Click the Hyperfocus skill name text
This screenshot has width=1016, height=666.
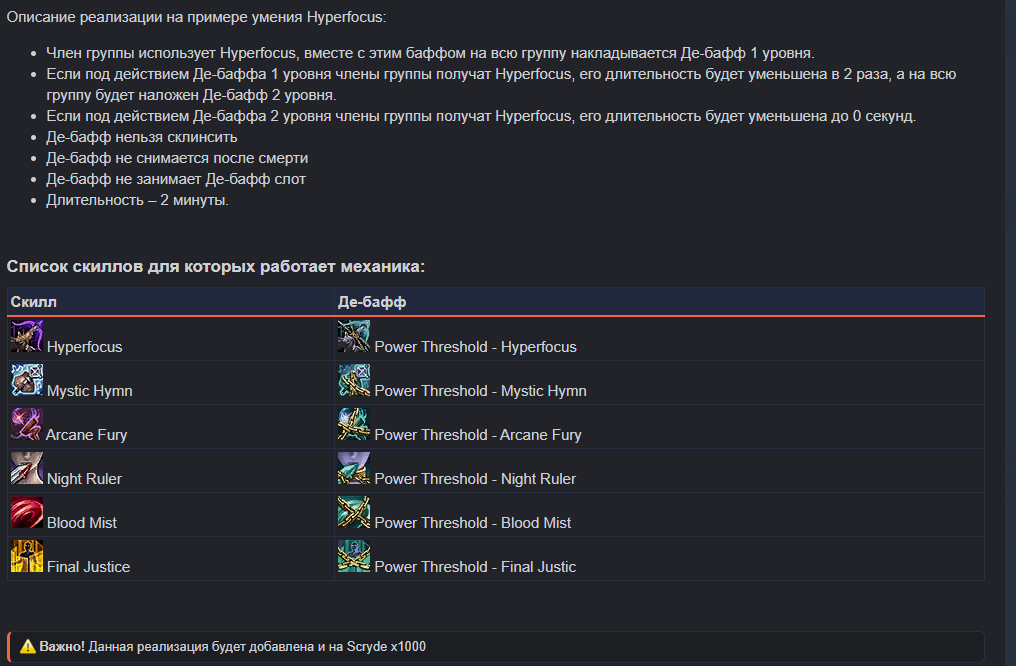[x=84, y=347]
